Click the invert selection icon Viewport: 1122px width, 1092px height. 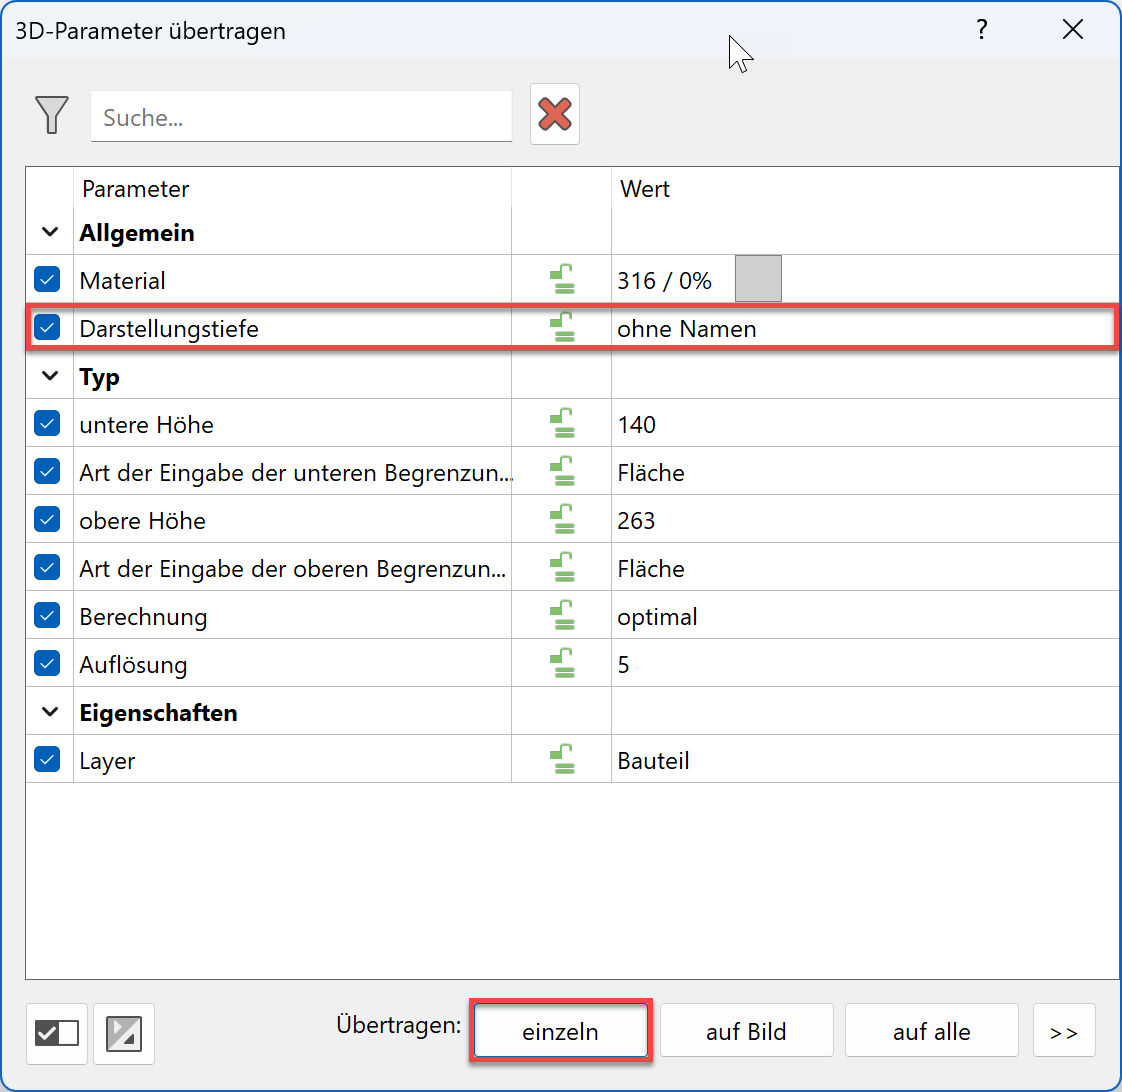124,1032
